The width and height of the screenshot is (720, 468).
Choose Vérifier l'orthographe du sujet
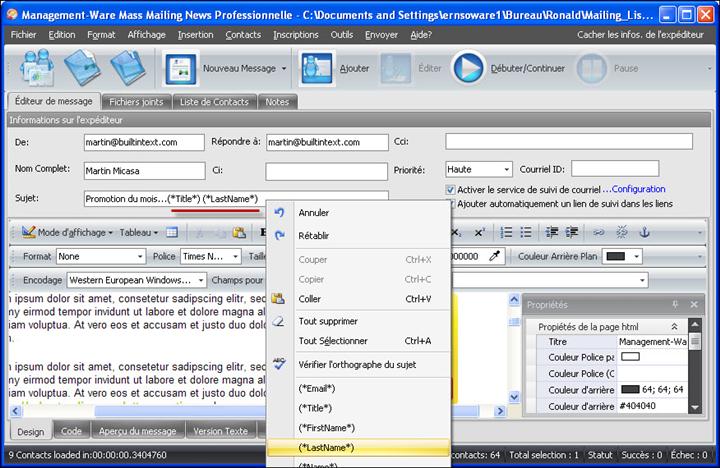click(x=359, y=365)
